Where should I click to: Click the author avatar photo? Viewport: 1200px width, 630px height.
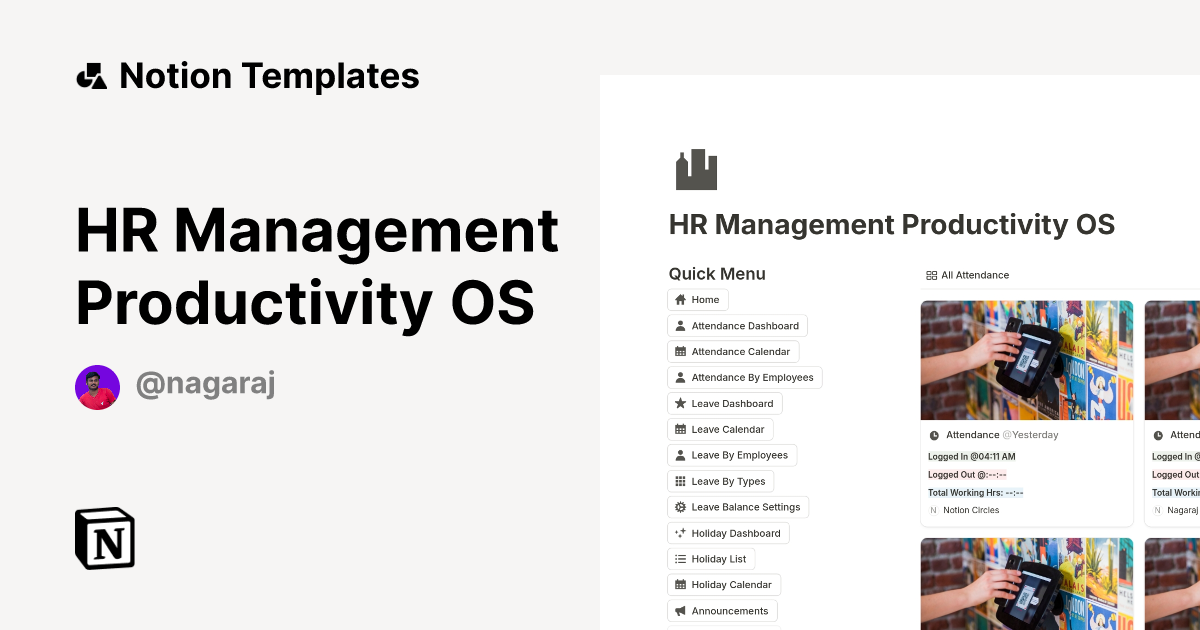coord(97,385)
